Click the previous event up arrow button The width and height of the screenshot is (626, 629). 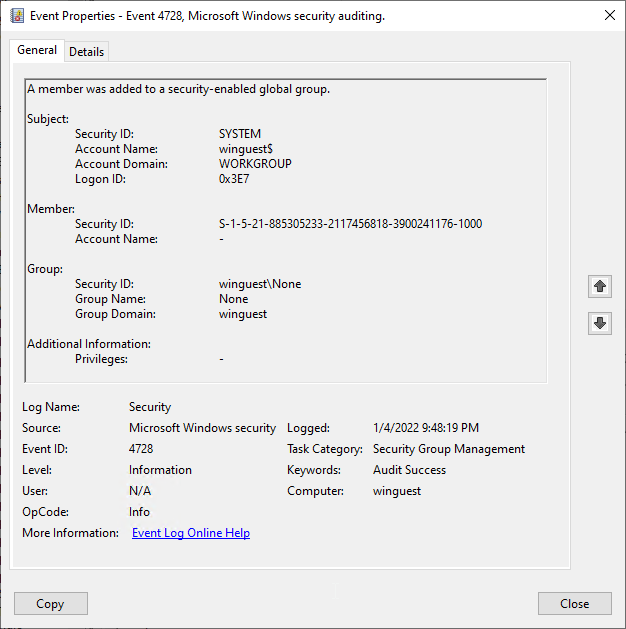(600, 286)
